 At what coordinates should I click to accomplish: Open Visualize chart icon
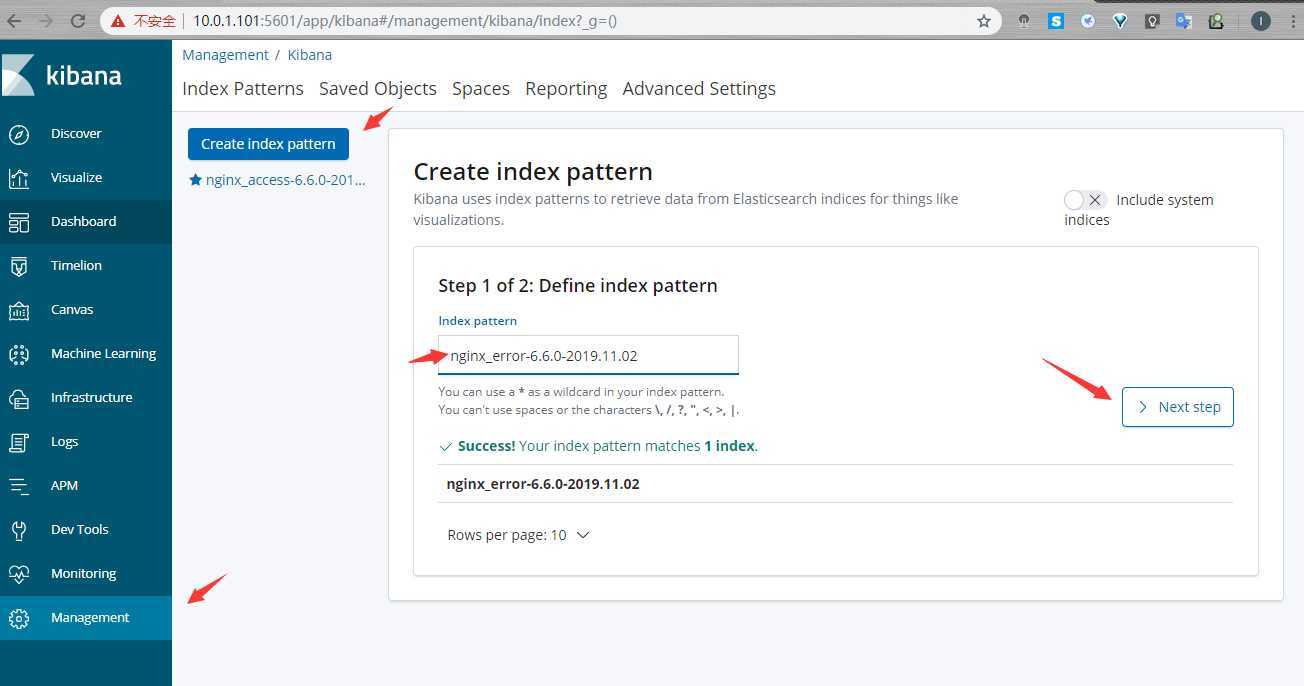coord(19,178)
